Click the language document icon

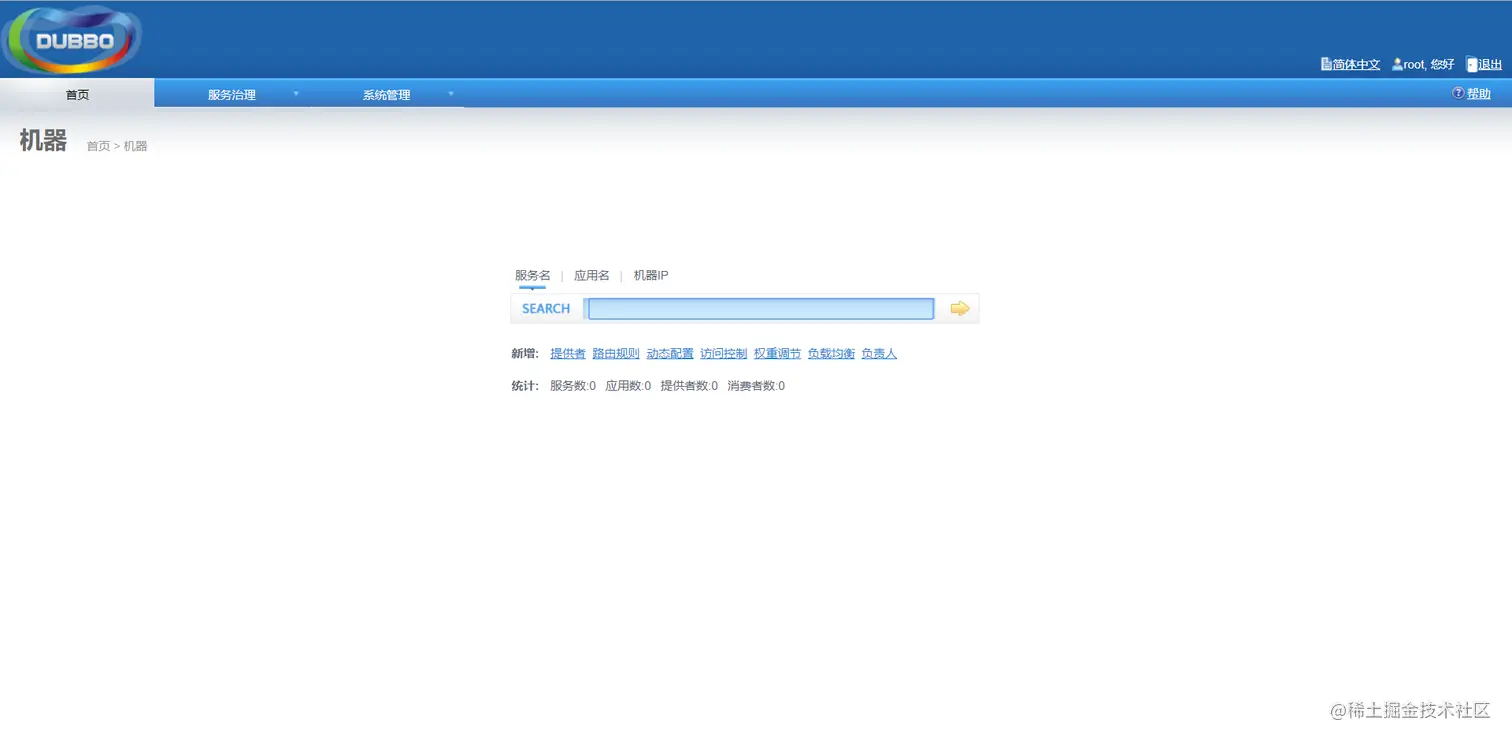click(1326, 64)
